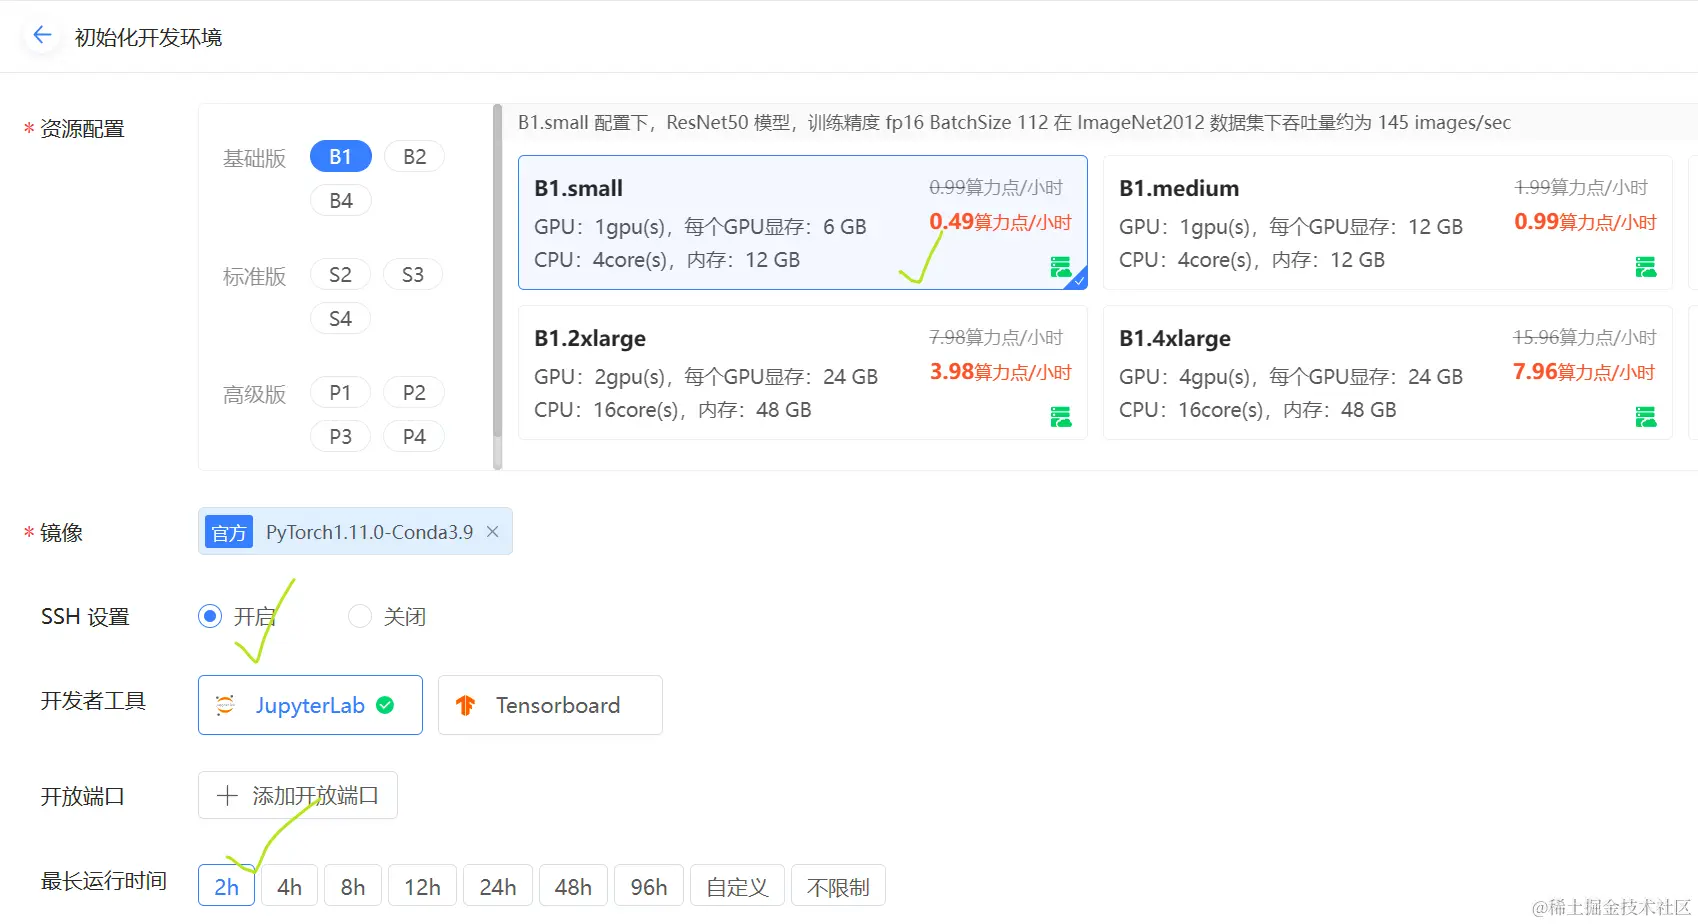Image resolution: width=1698 pixels, height=924 pixels.
Task: Remove the PyTorch1.11.0-Conda3.9 image tag
Action: pyautogui.click(x=492, y=532)
